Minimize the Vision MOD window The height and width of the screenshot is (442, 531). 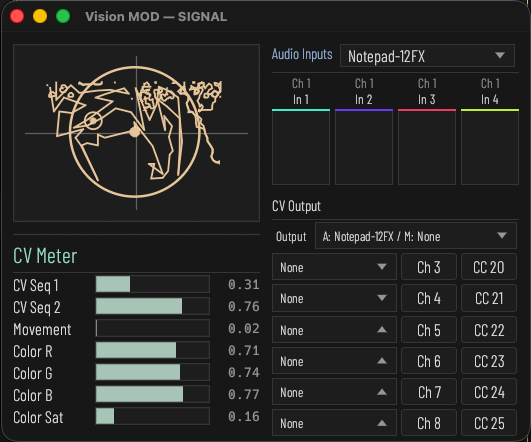40,16
